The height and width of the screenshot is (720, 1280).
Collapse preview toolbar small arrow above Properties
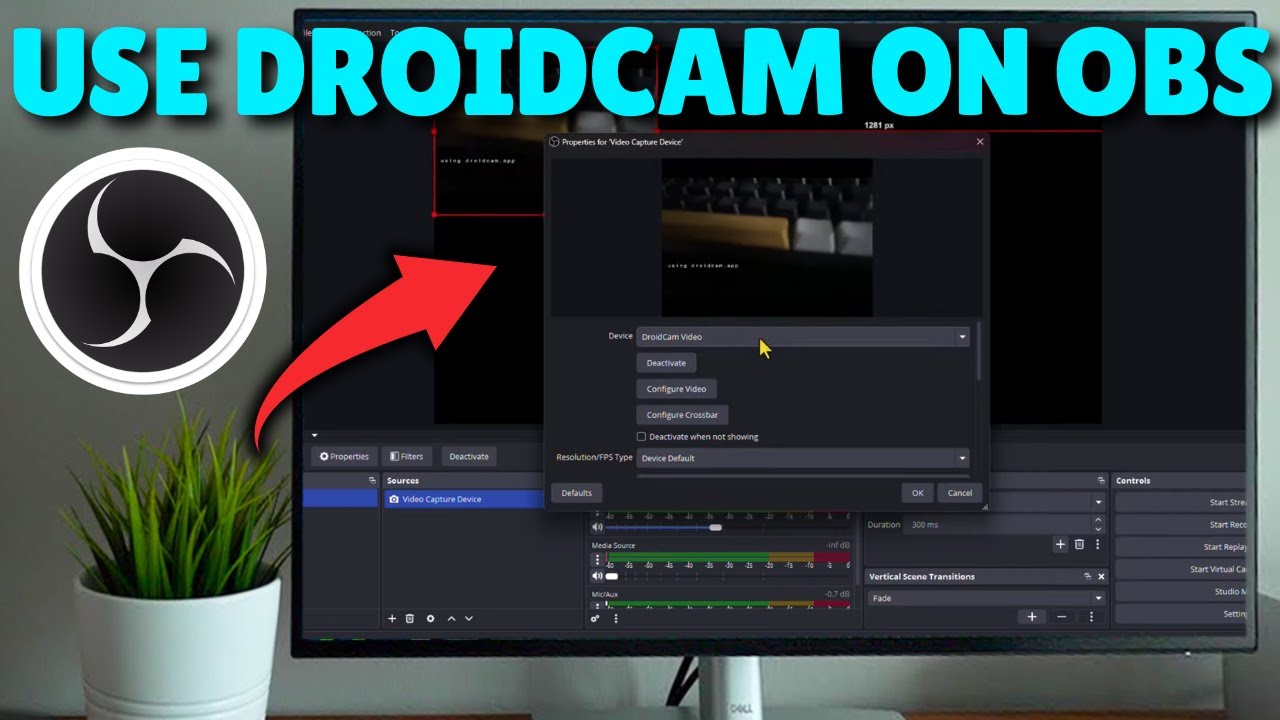[x=315, y=436]
